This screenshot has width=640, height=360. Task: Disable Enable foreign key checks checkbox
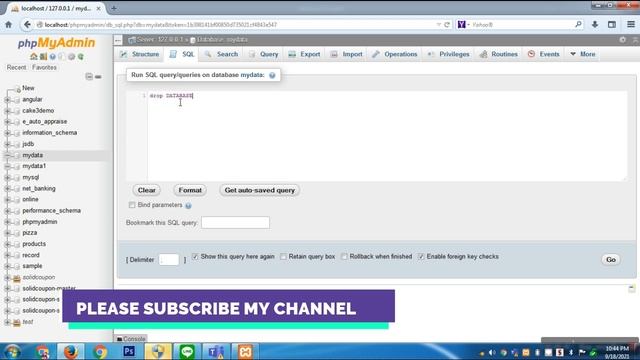point(421,257)
